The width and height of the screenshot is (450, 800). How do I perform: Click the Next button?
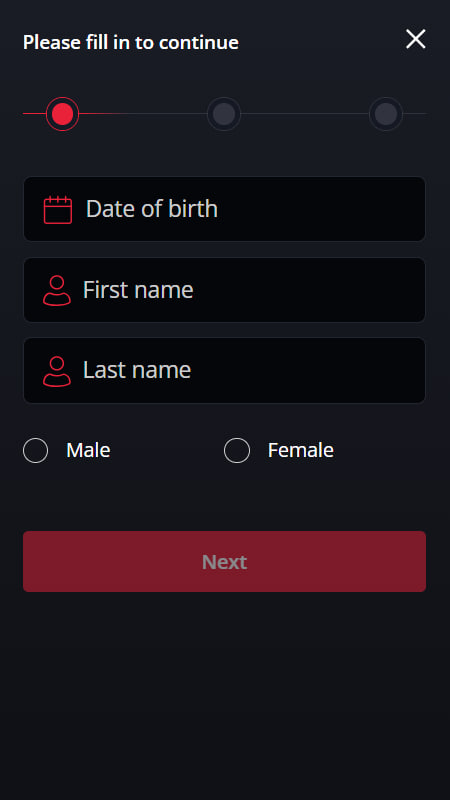click(224, 562)
